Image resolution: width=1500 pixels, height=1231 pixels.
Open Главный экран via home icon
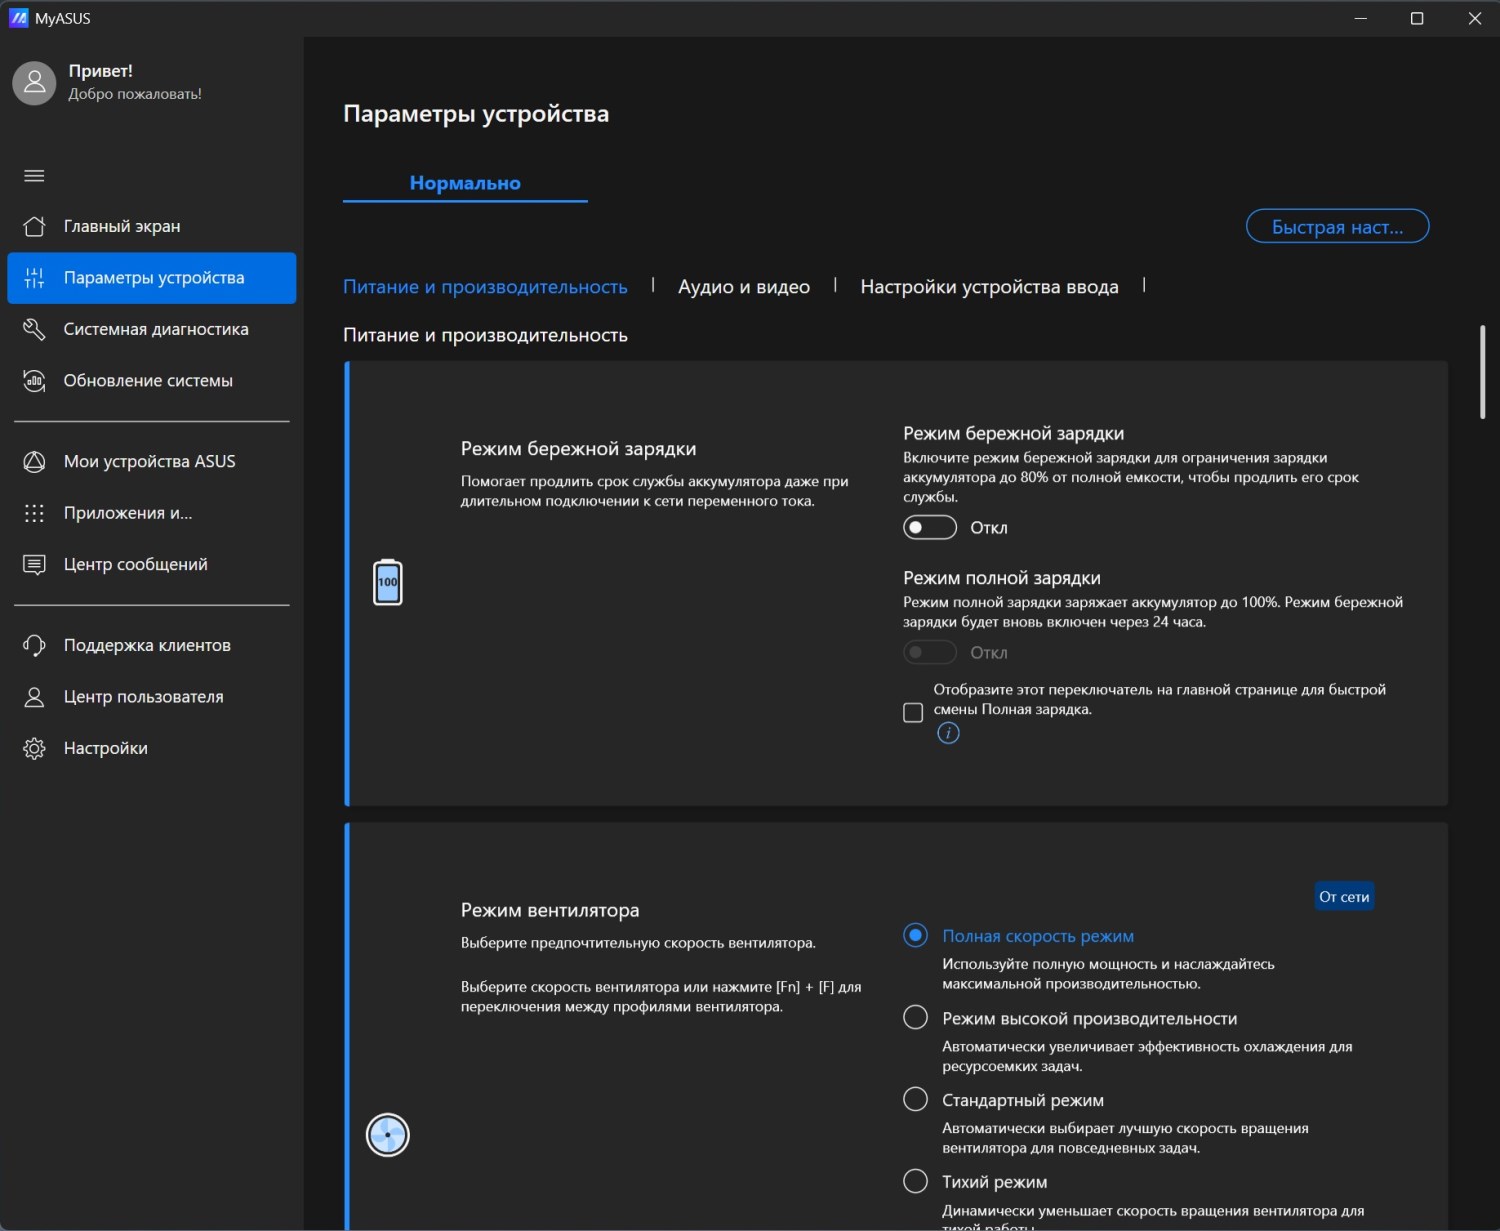34,226
